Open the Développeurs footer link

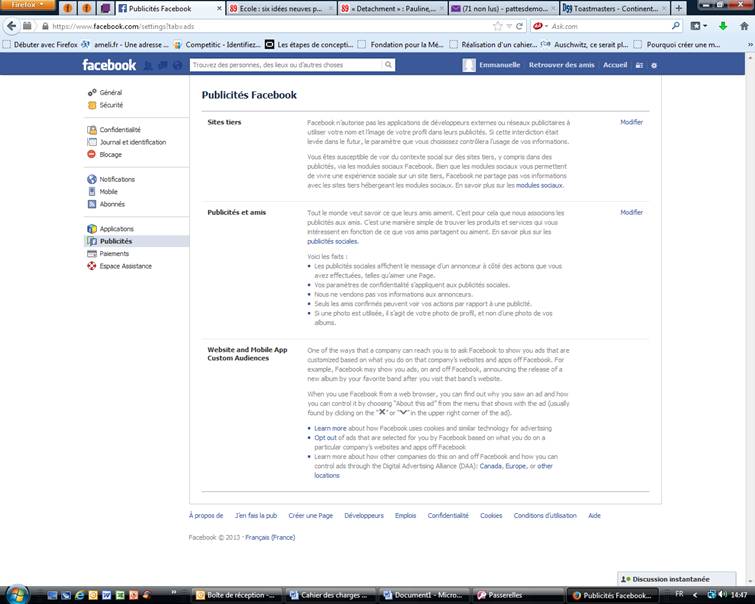pyautogui.click(x=364, y=515)
